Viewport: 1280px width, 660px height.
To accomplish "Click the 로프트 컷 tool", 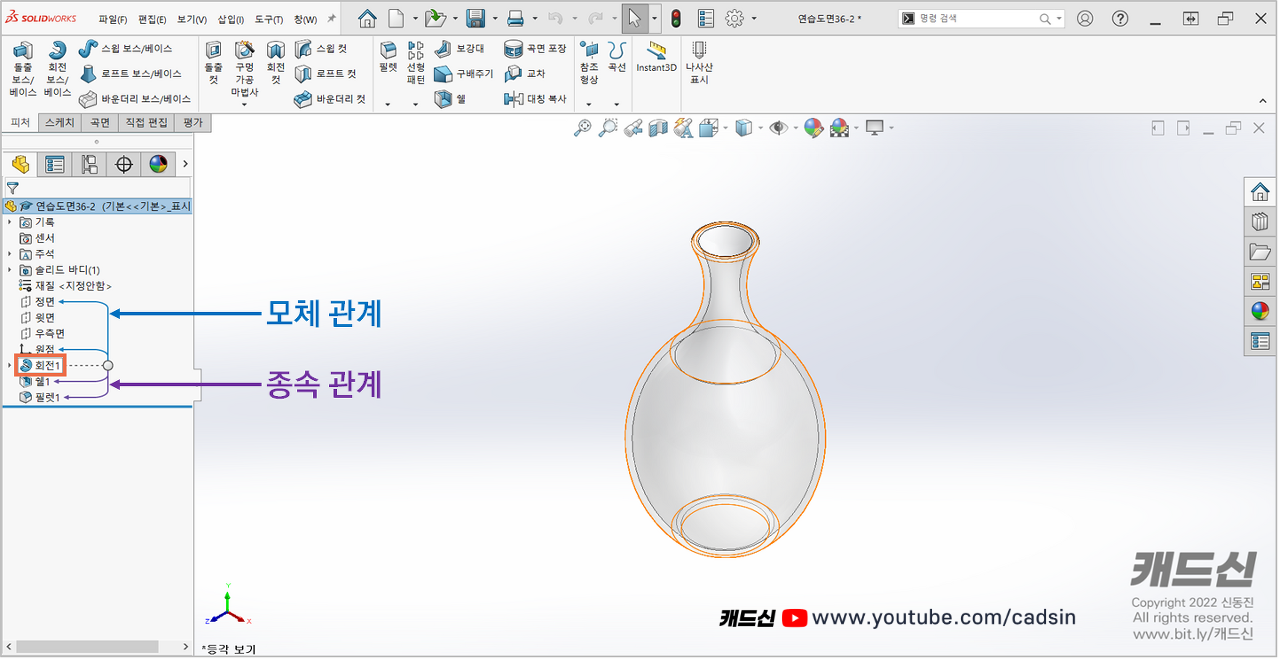I will [325, 74].
